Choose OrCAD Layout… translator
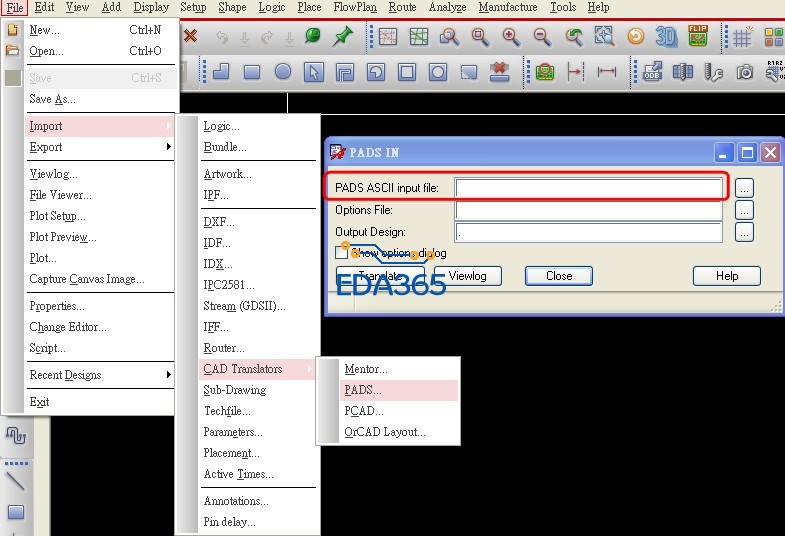 [x=384, y=432]
